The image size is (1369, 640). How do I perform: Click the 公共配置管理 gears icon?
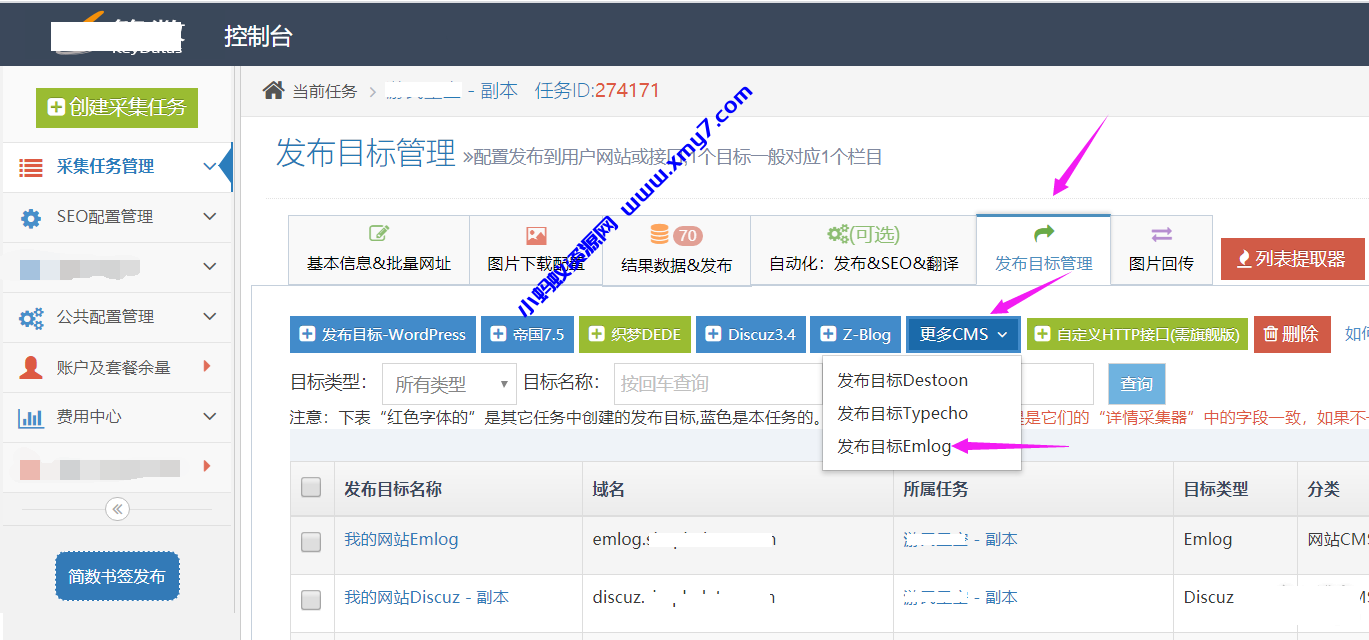click(31, 317)
